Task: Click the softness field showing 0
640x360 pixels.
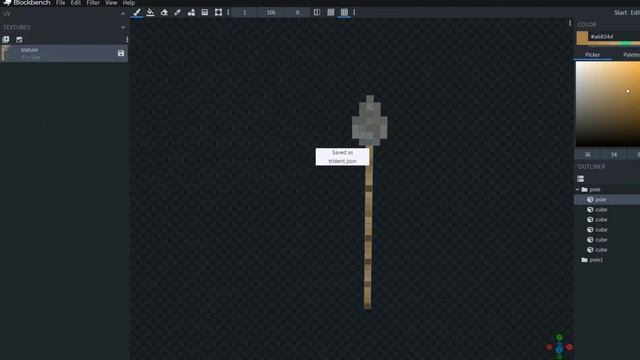Action: click(297, 13)
